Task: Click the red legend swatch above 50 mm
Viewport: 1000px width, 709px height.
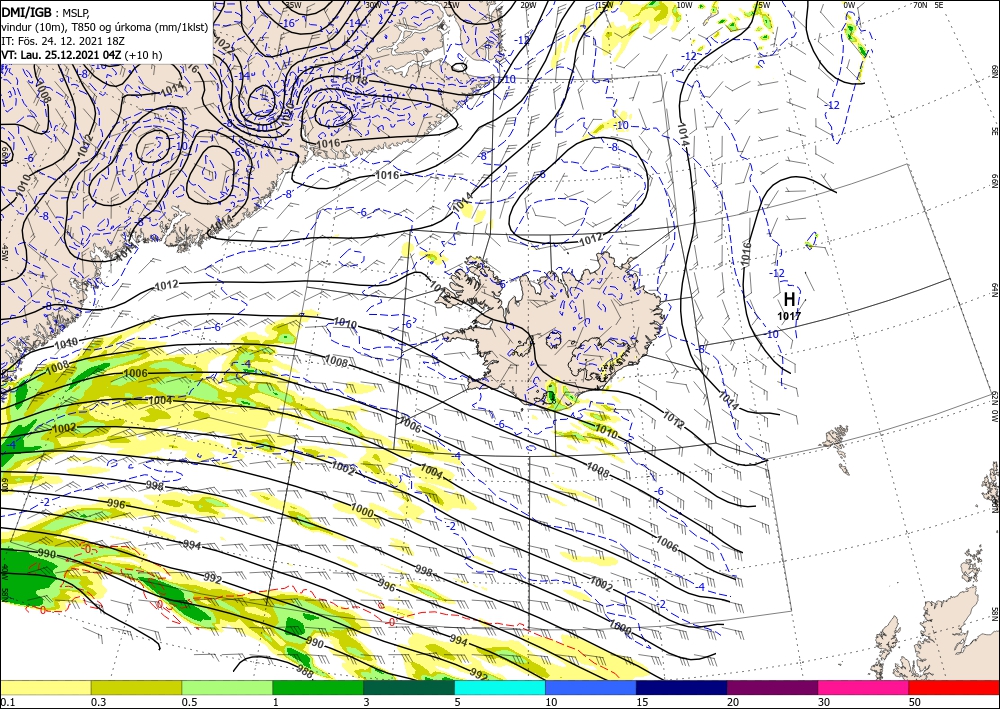Action: (x=954, y=687)
